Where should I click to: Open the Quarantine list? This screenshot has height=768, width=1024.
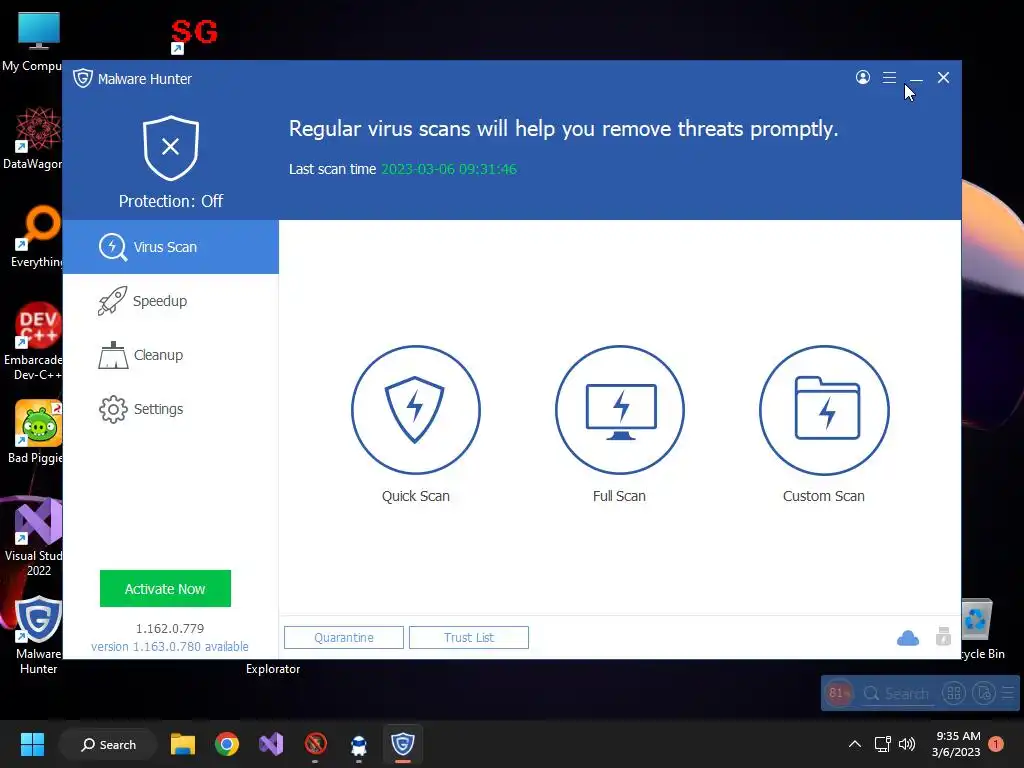(344, 637)
